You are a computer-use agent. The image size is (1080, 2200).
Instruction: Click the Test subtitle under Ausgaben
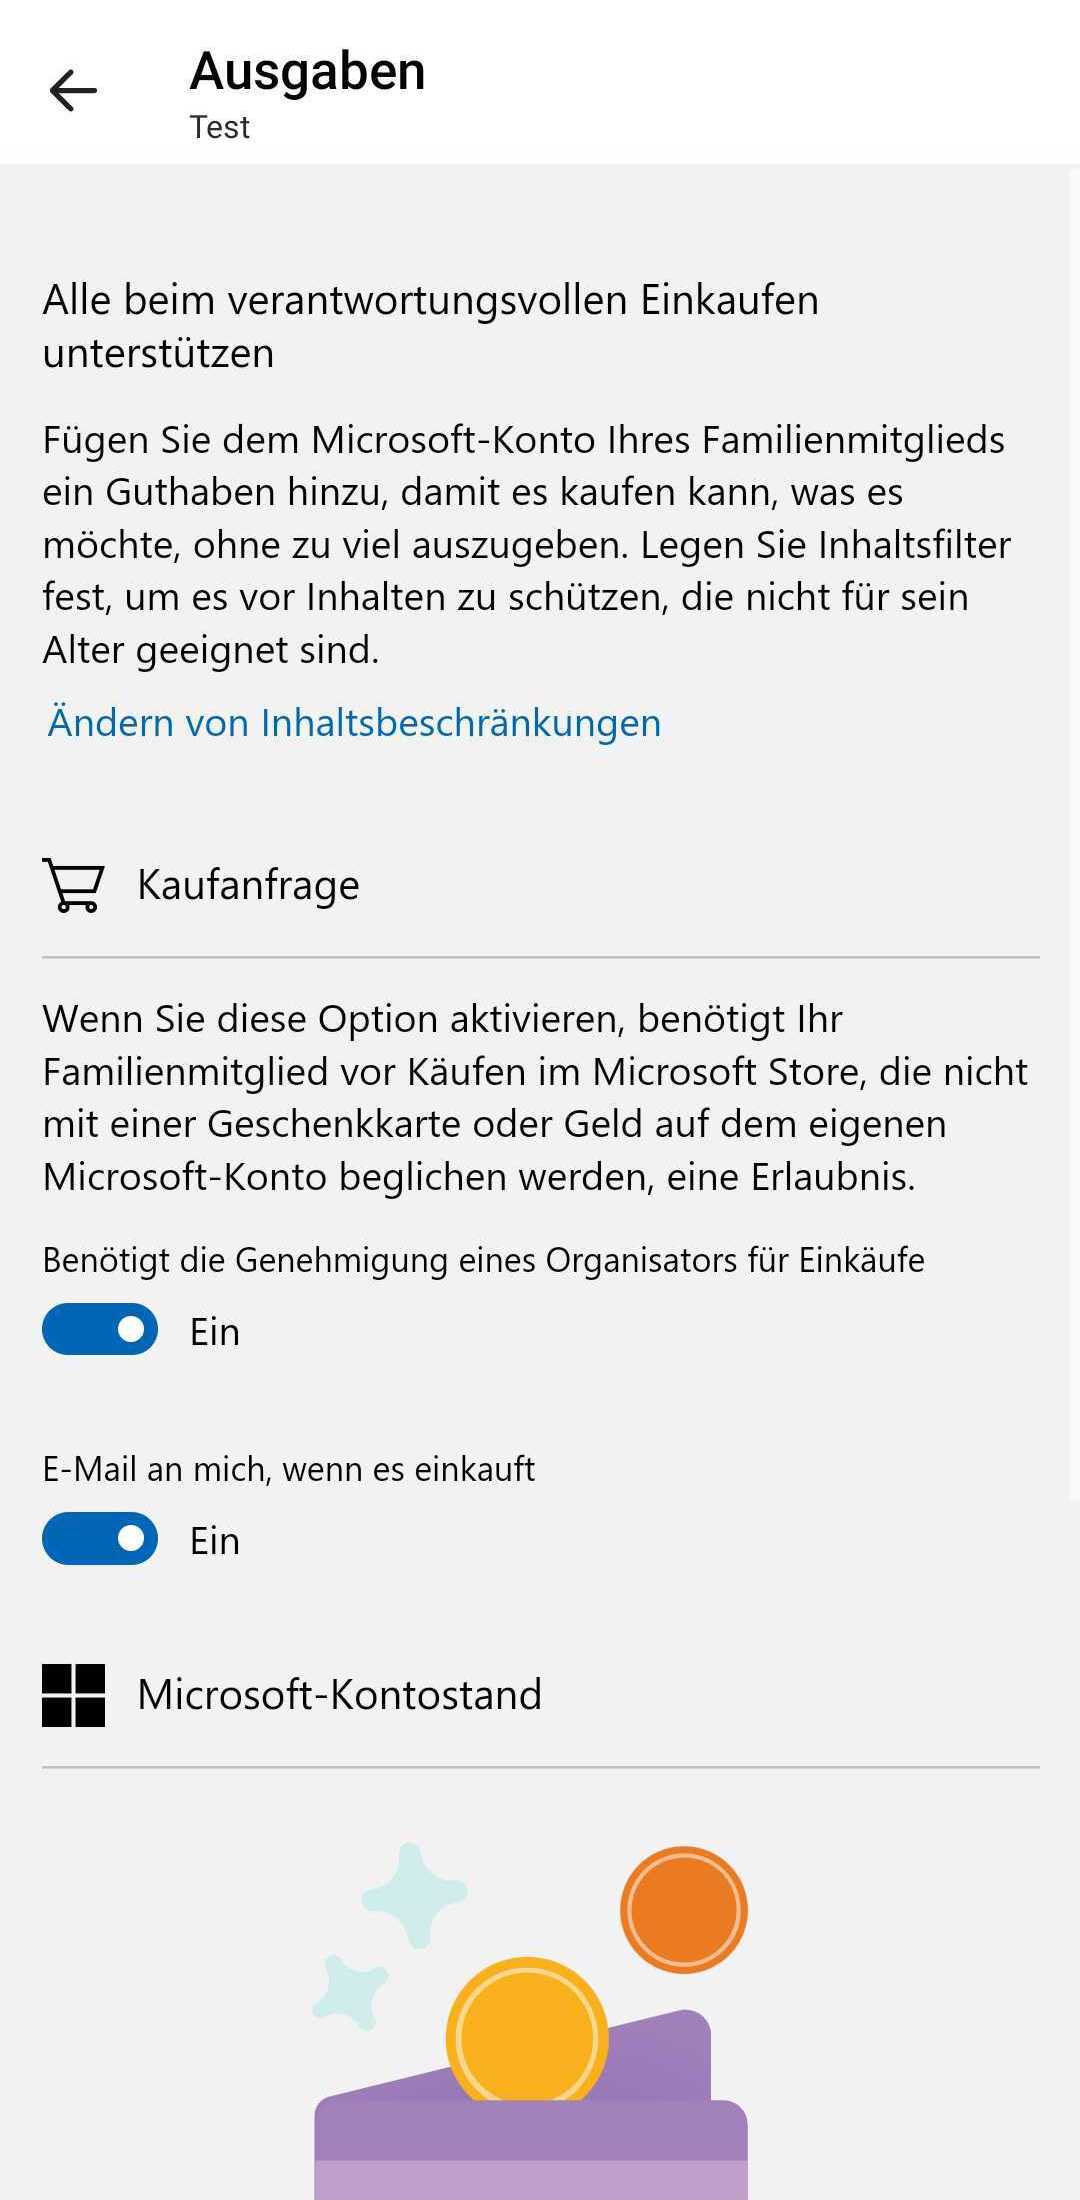point(220,127)
